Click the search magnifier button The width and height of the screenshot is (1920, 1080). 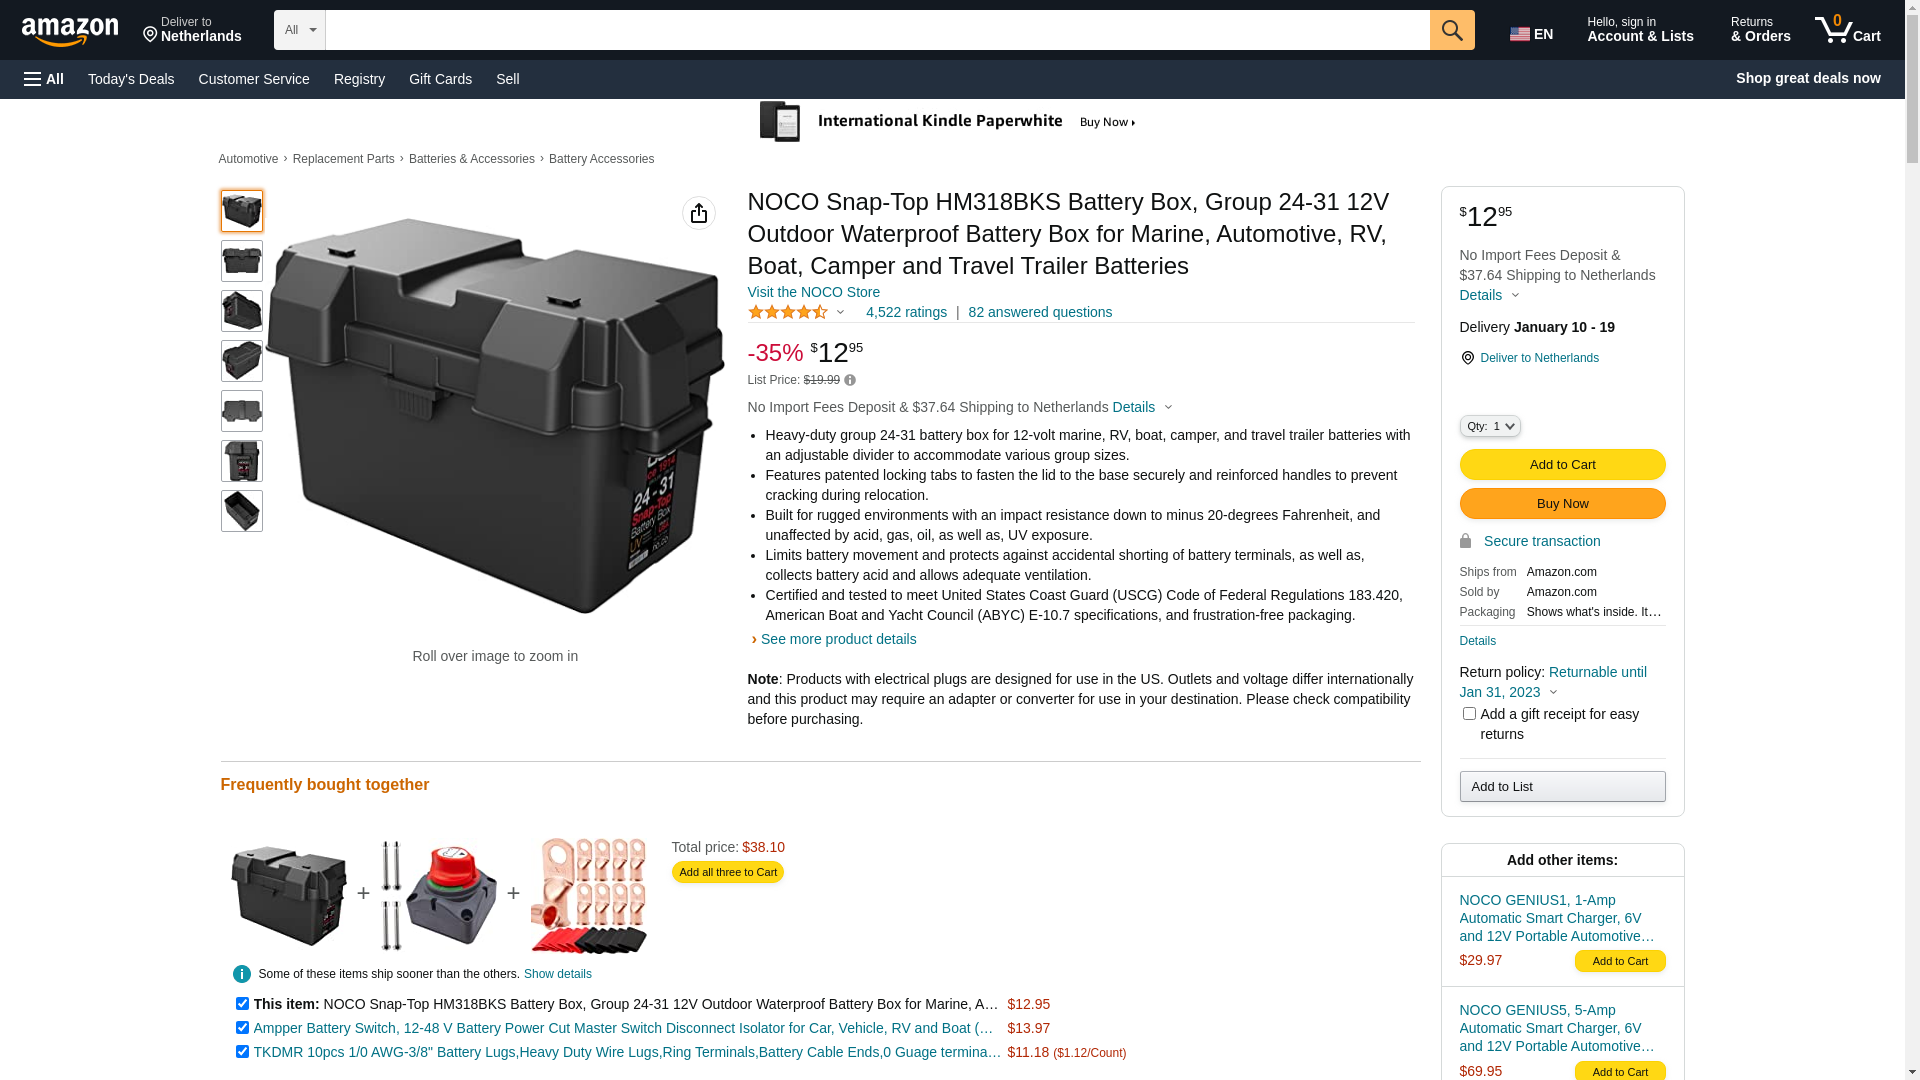pos(1452,30)
